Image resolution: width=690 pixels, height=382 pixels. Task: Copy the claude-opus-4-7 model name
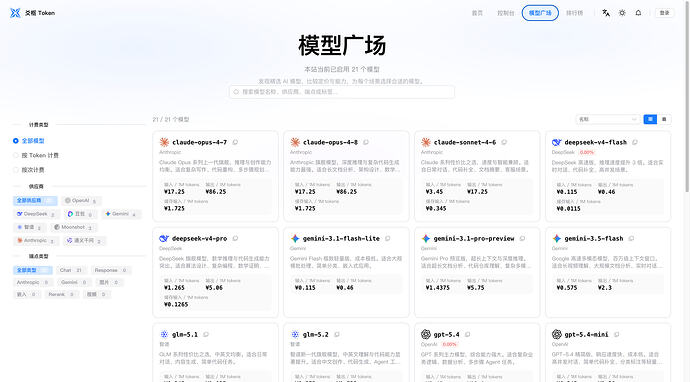click(235, 142)
